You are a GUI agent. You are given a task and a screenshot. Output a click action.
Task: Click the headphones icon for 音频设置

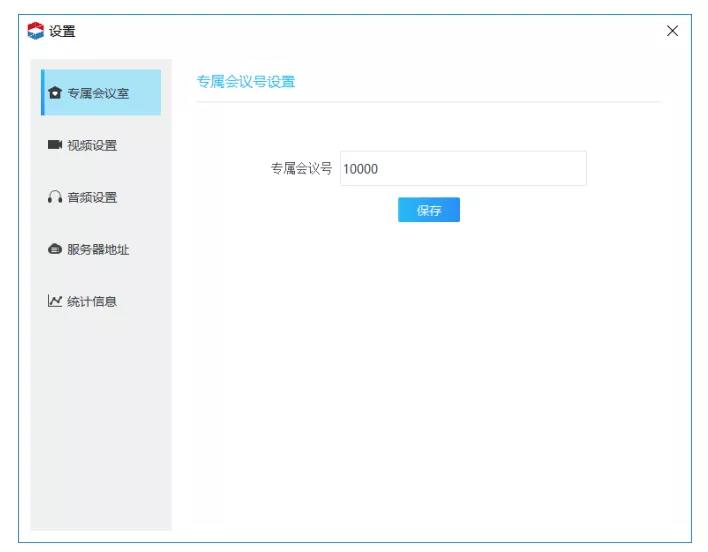[x=55, y=198]
